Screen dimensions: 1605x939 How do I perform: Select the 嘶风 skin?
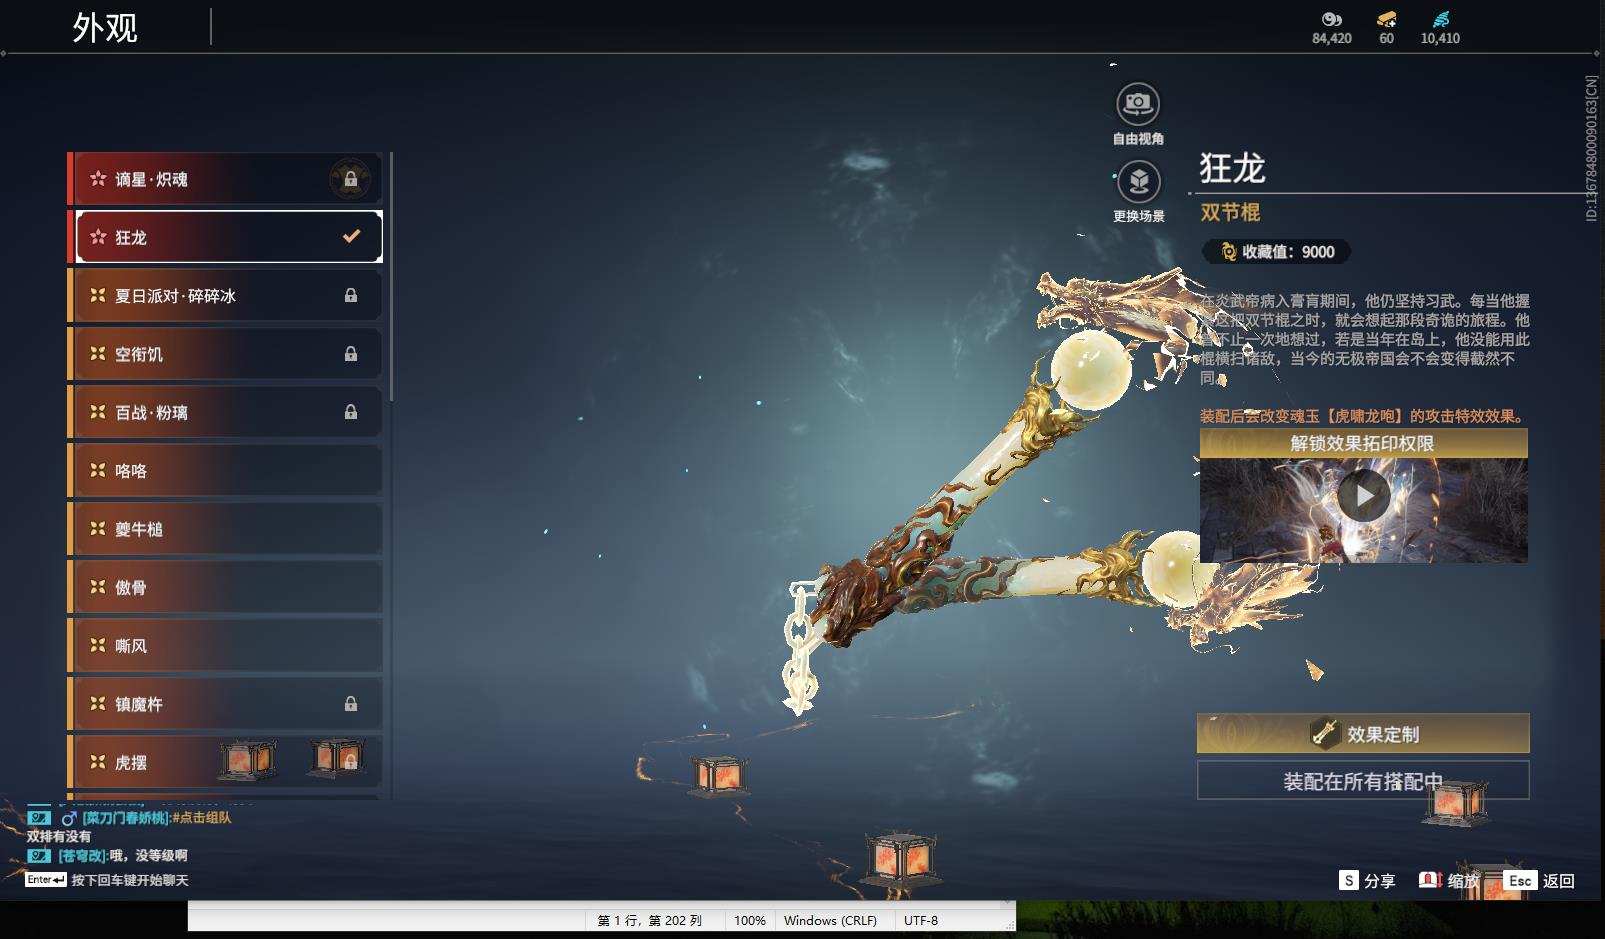[x=226, y=645]
